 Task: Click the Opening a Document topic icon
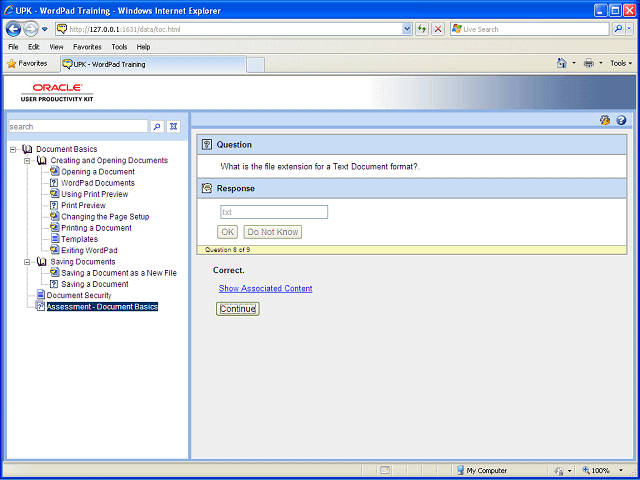pos(55,171)
